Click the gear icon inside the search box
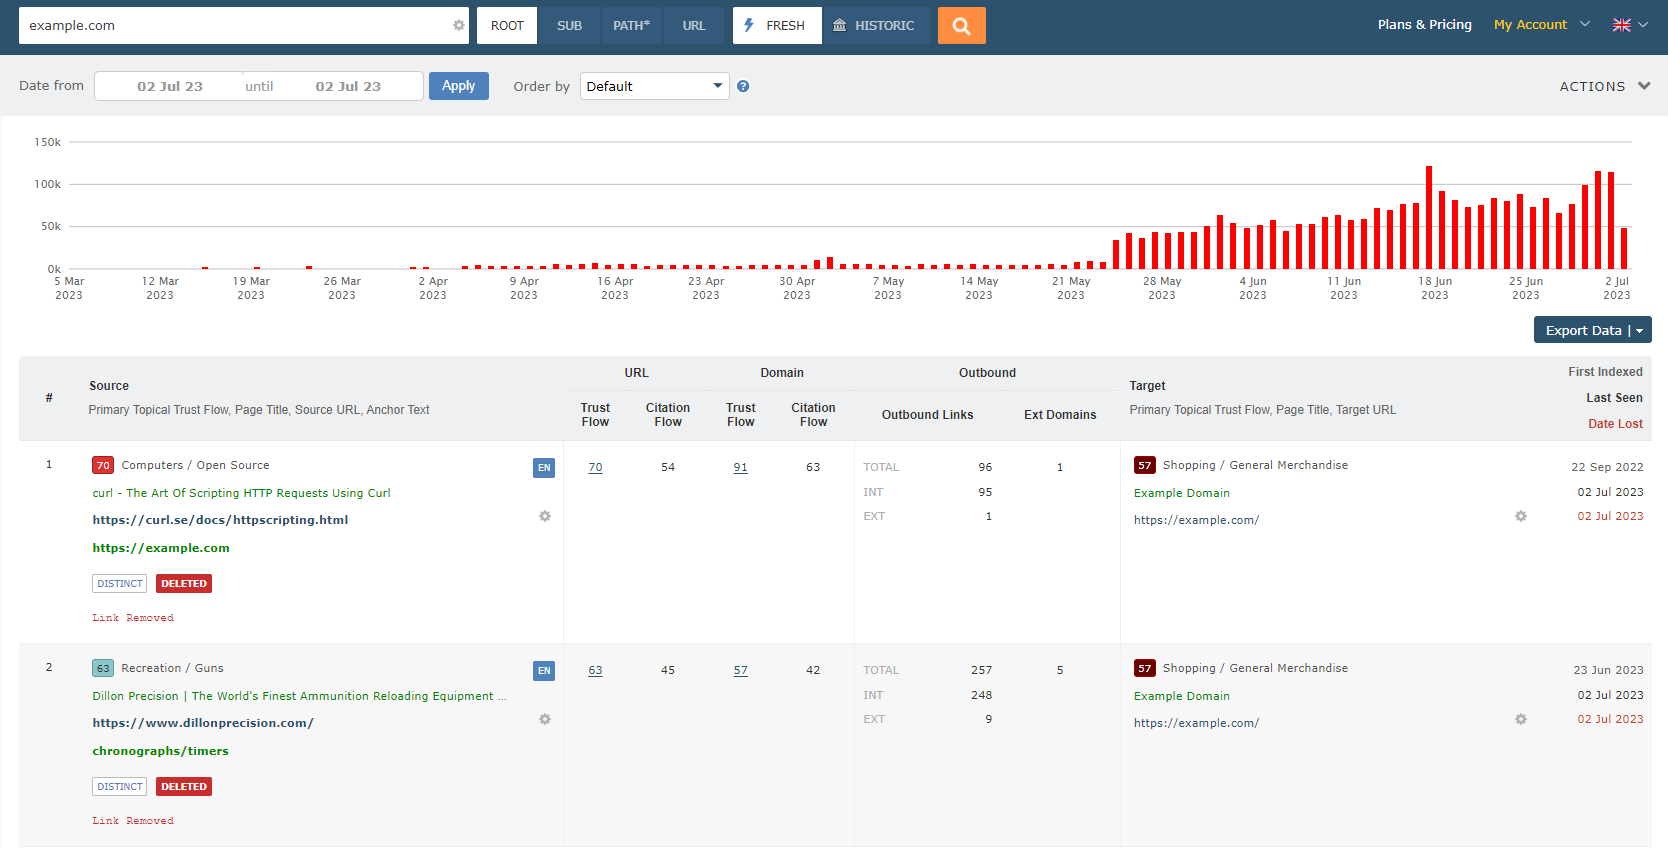This screenshot has width=1668, height=848. coord(459,26)
